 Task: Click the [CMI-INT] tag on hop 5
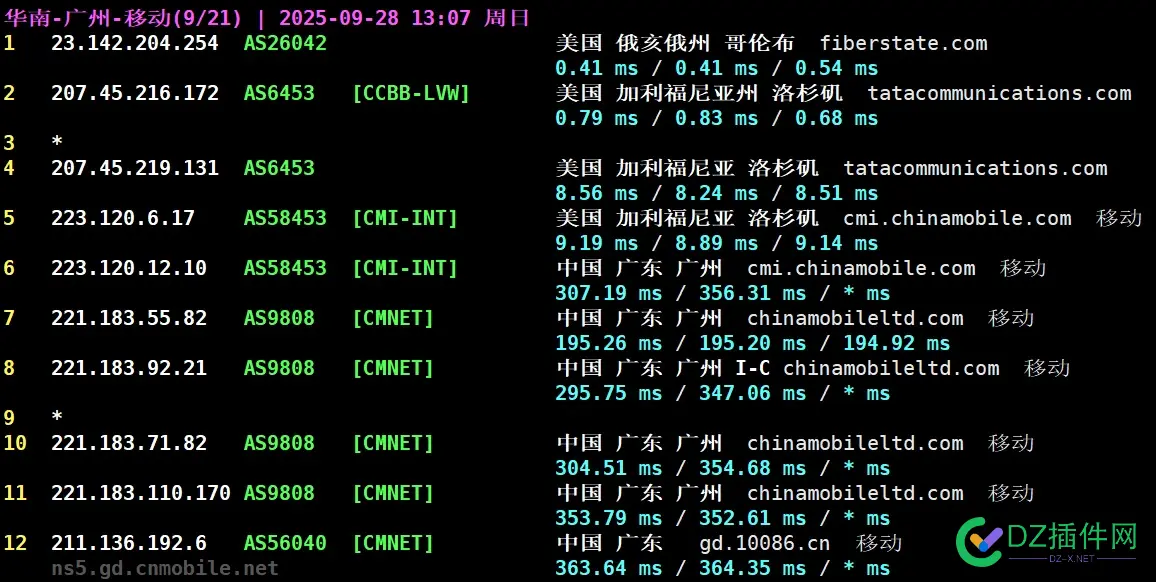click(x=405, y=218)
